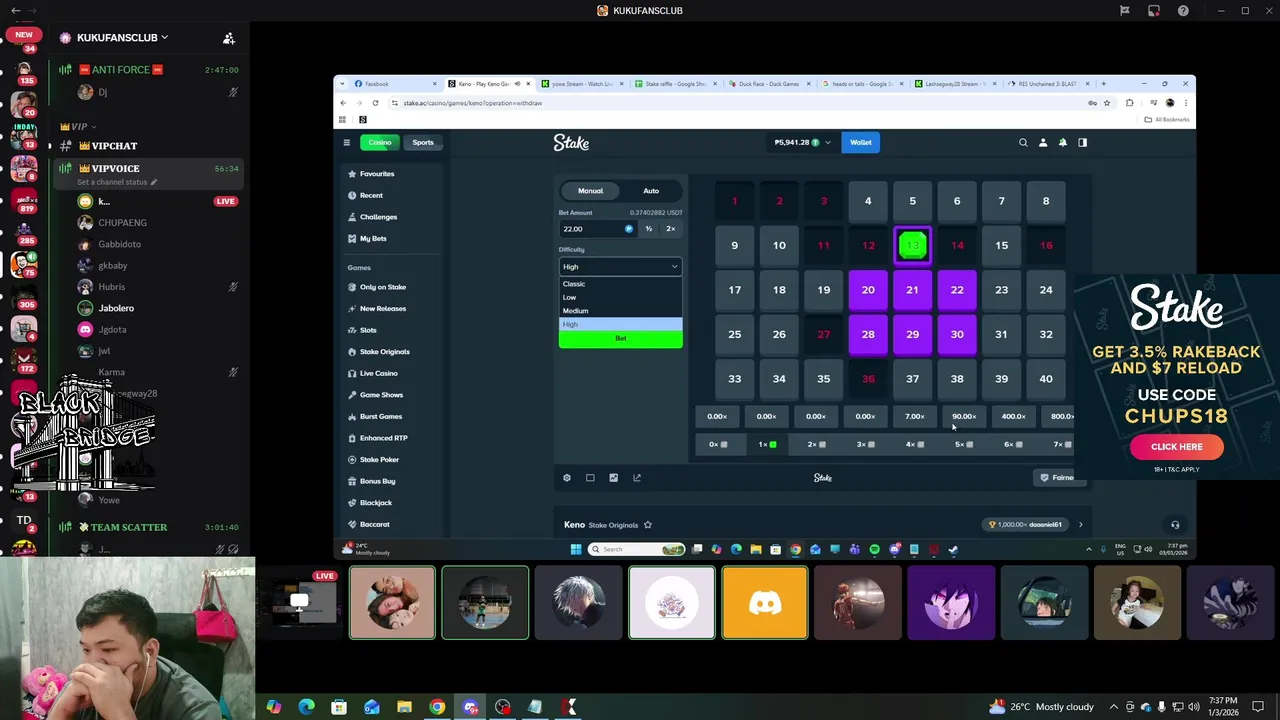1280x720 pixels.
Task: Expand the 1,000.00x daaaniel61 winners arrow
Action: coord(1080,524)
